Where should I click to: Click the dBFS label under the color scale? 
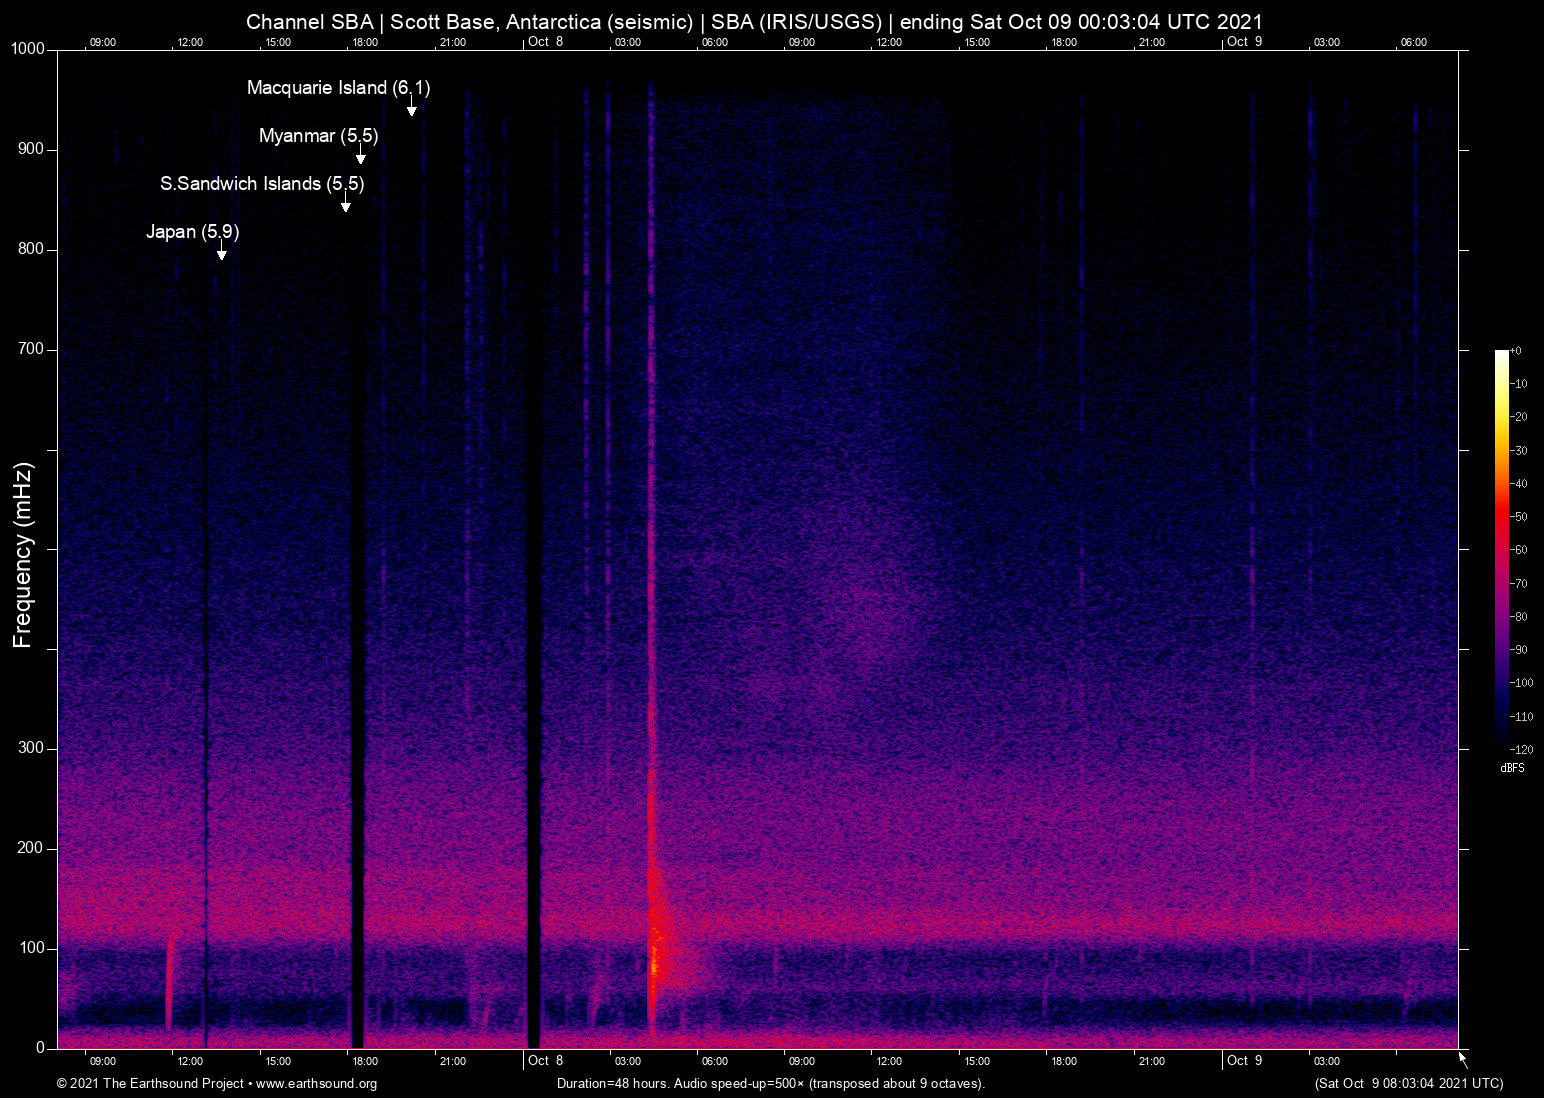tap(1512, 768)
